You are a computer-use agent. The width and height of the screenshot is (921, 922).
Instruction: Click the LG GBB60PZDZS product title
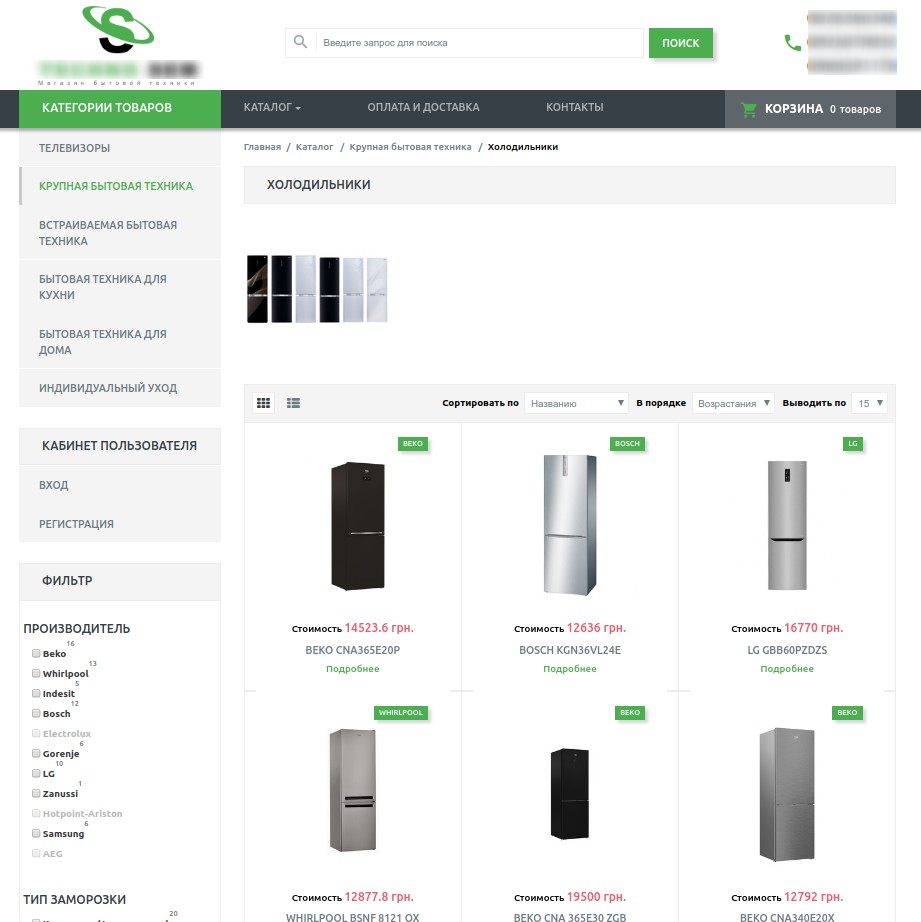(x=787, y=650)
